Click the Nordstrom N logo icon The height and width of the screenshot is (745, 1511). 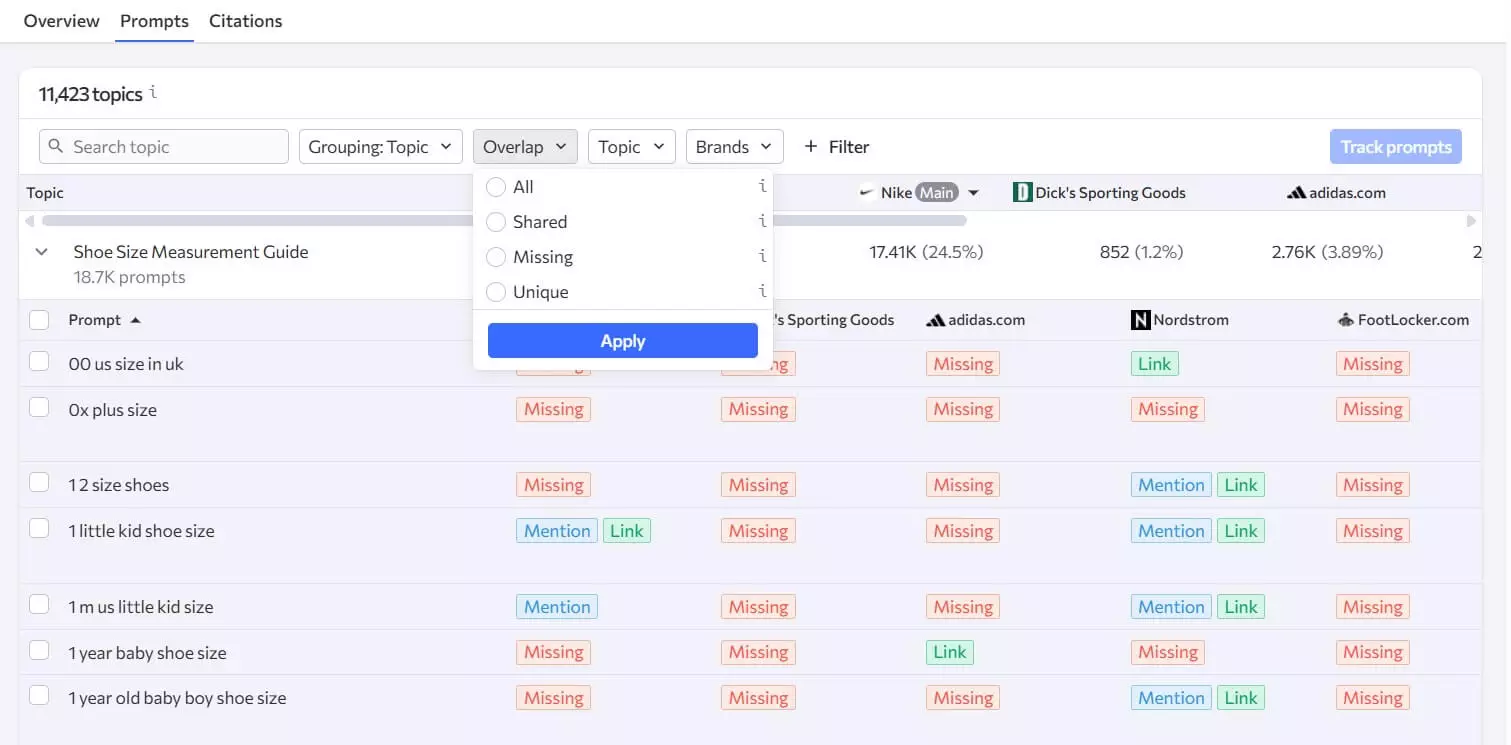pos(1140,320)
